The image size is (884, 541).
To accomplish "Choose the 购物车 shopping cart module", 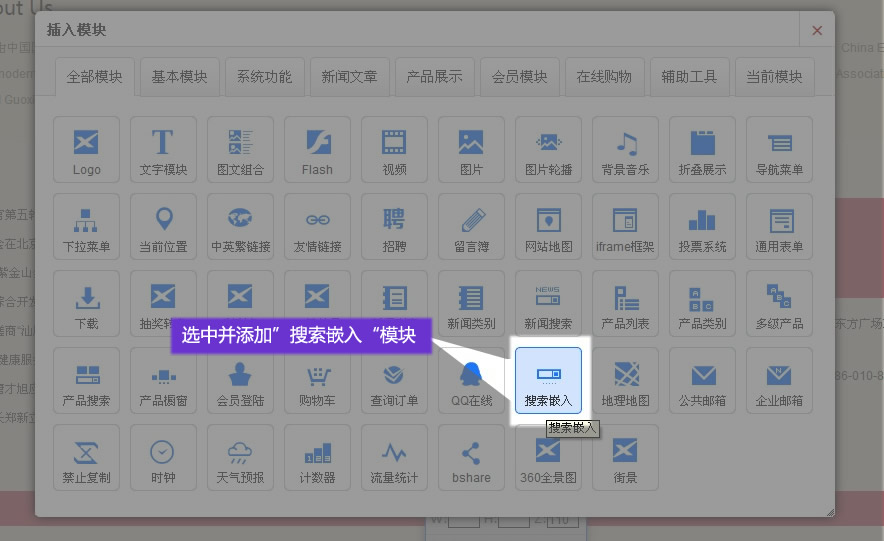I will pos(317,380).
